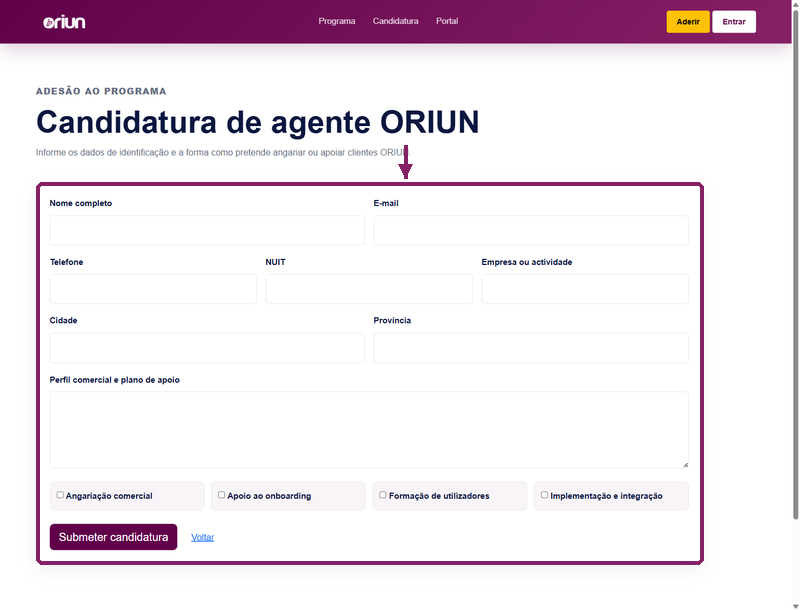Viewport: 800px width, 611px height.
Task: Tick the Angariação comercial checkbox
Action: pos(60,495)
